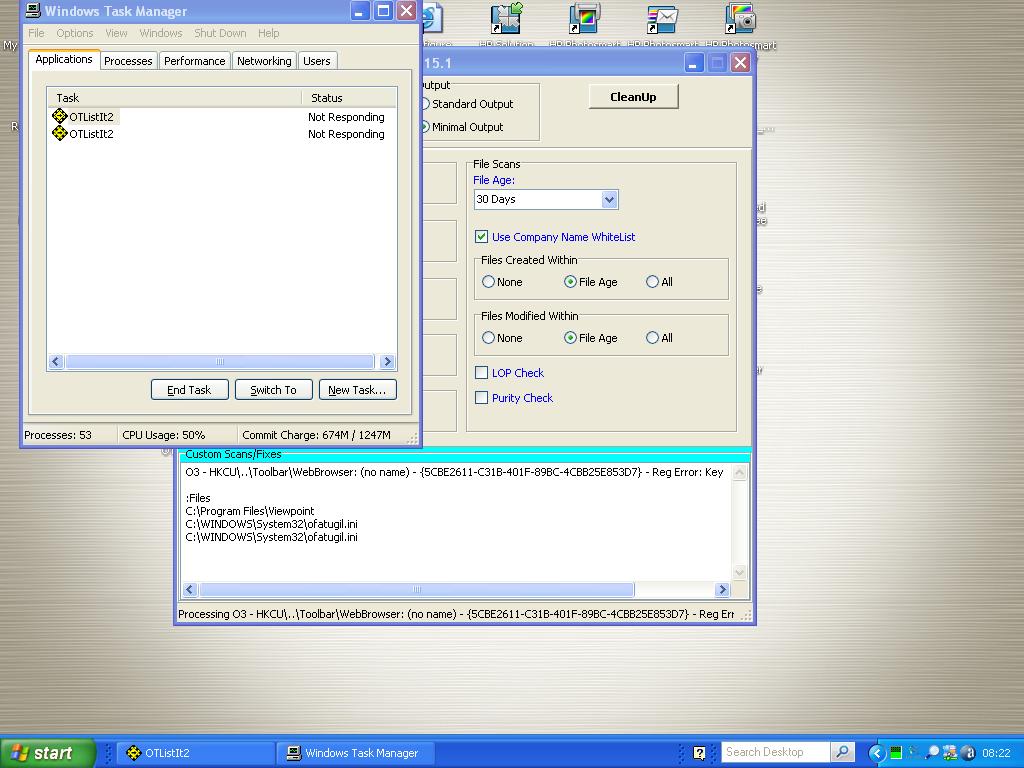Viewport: 1024px width, 768px height.
Task: Click the green CPU meter tray icon
Action: 896,753
